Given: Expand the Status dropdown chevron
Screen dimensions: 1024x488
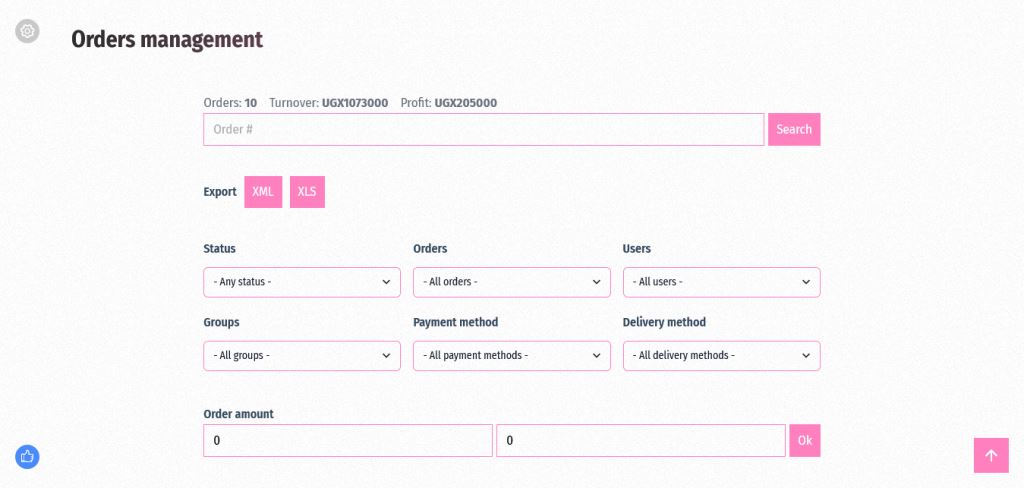Looking at the screenshot, I should coord(387,282).
